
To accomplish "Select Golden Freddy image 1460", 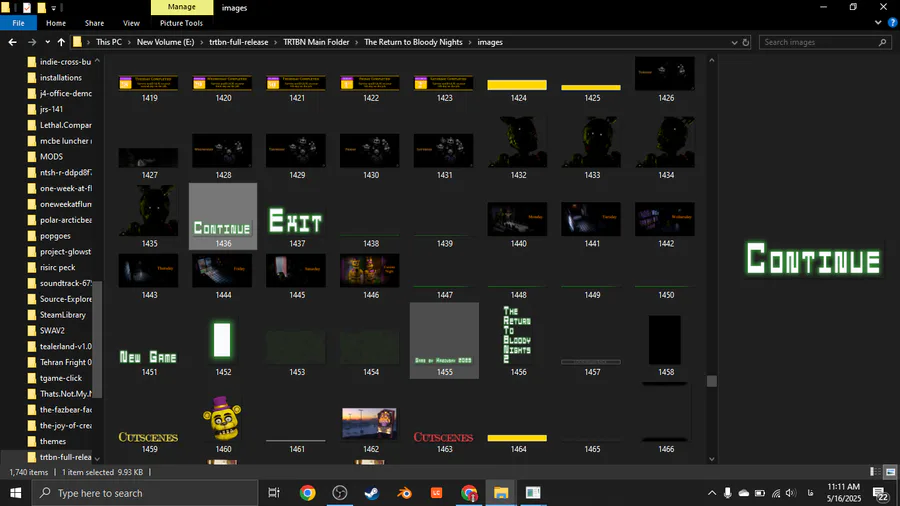I will coord(223,419).
